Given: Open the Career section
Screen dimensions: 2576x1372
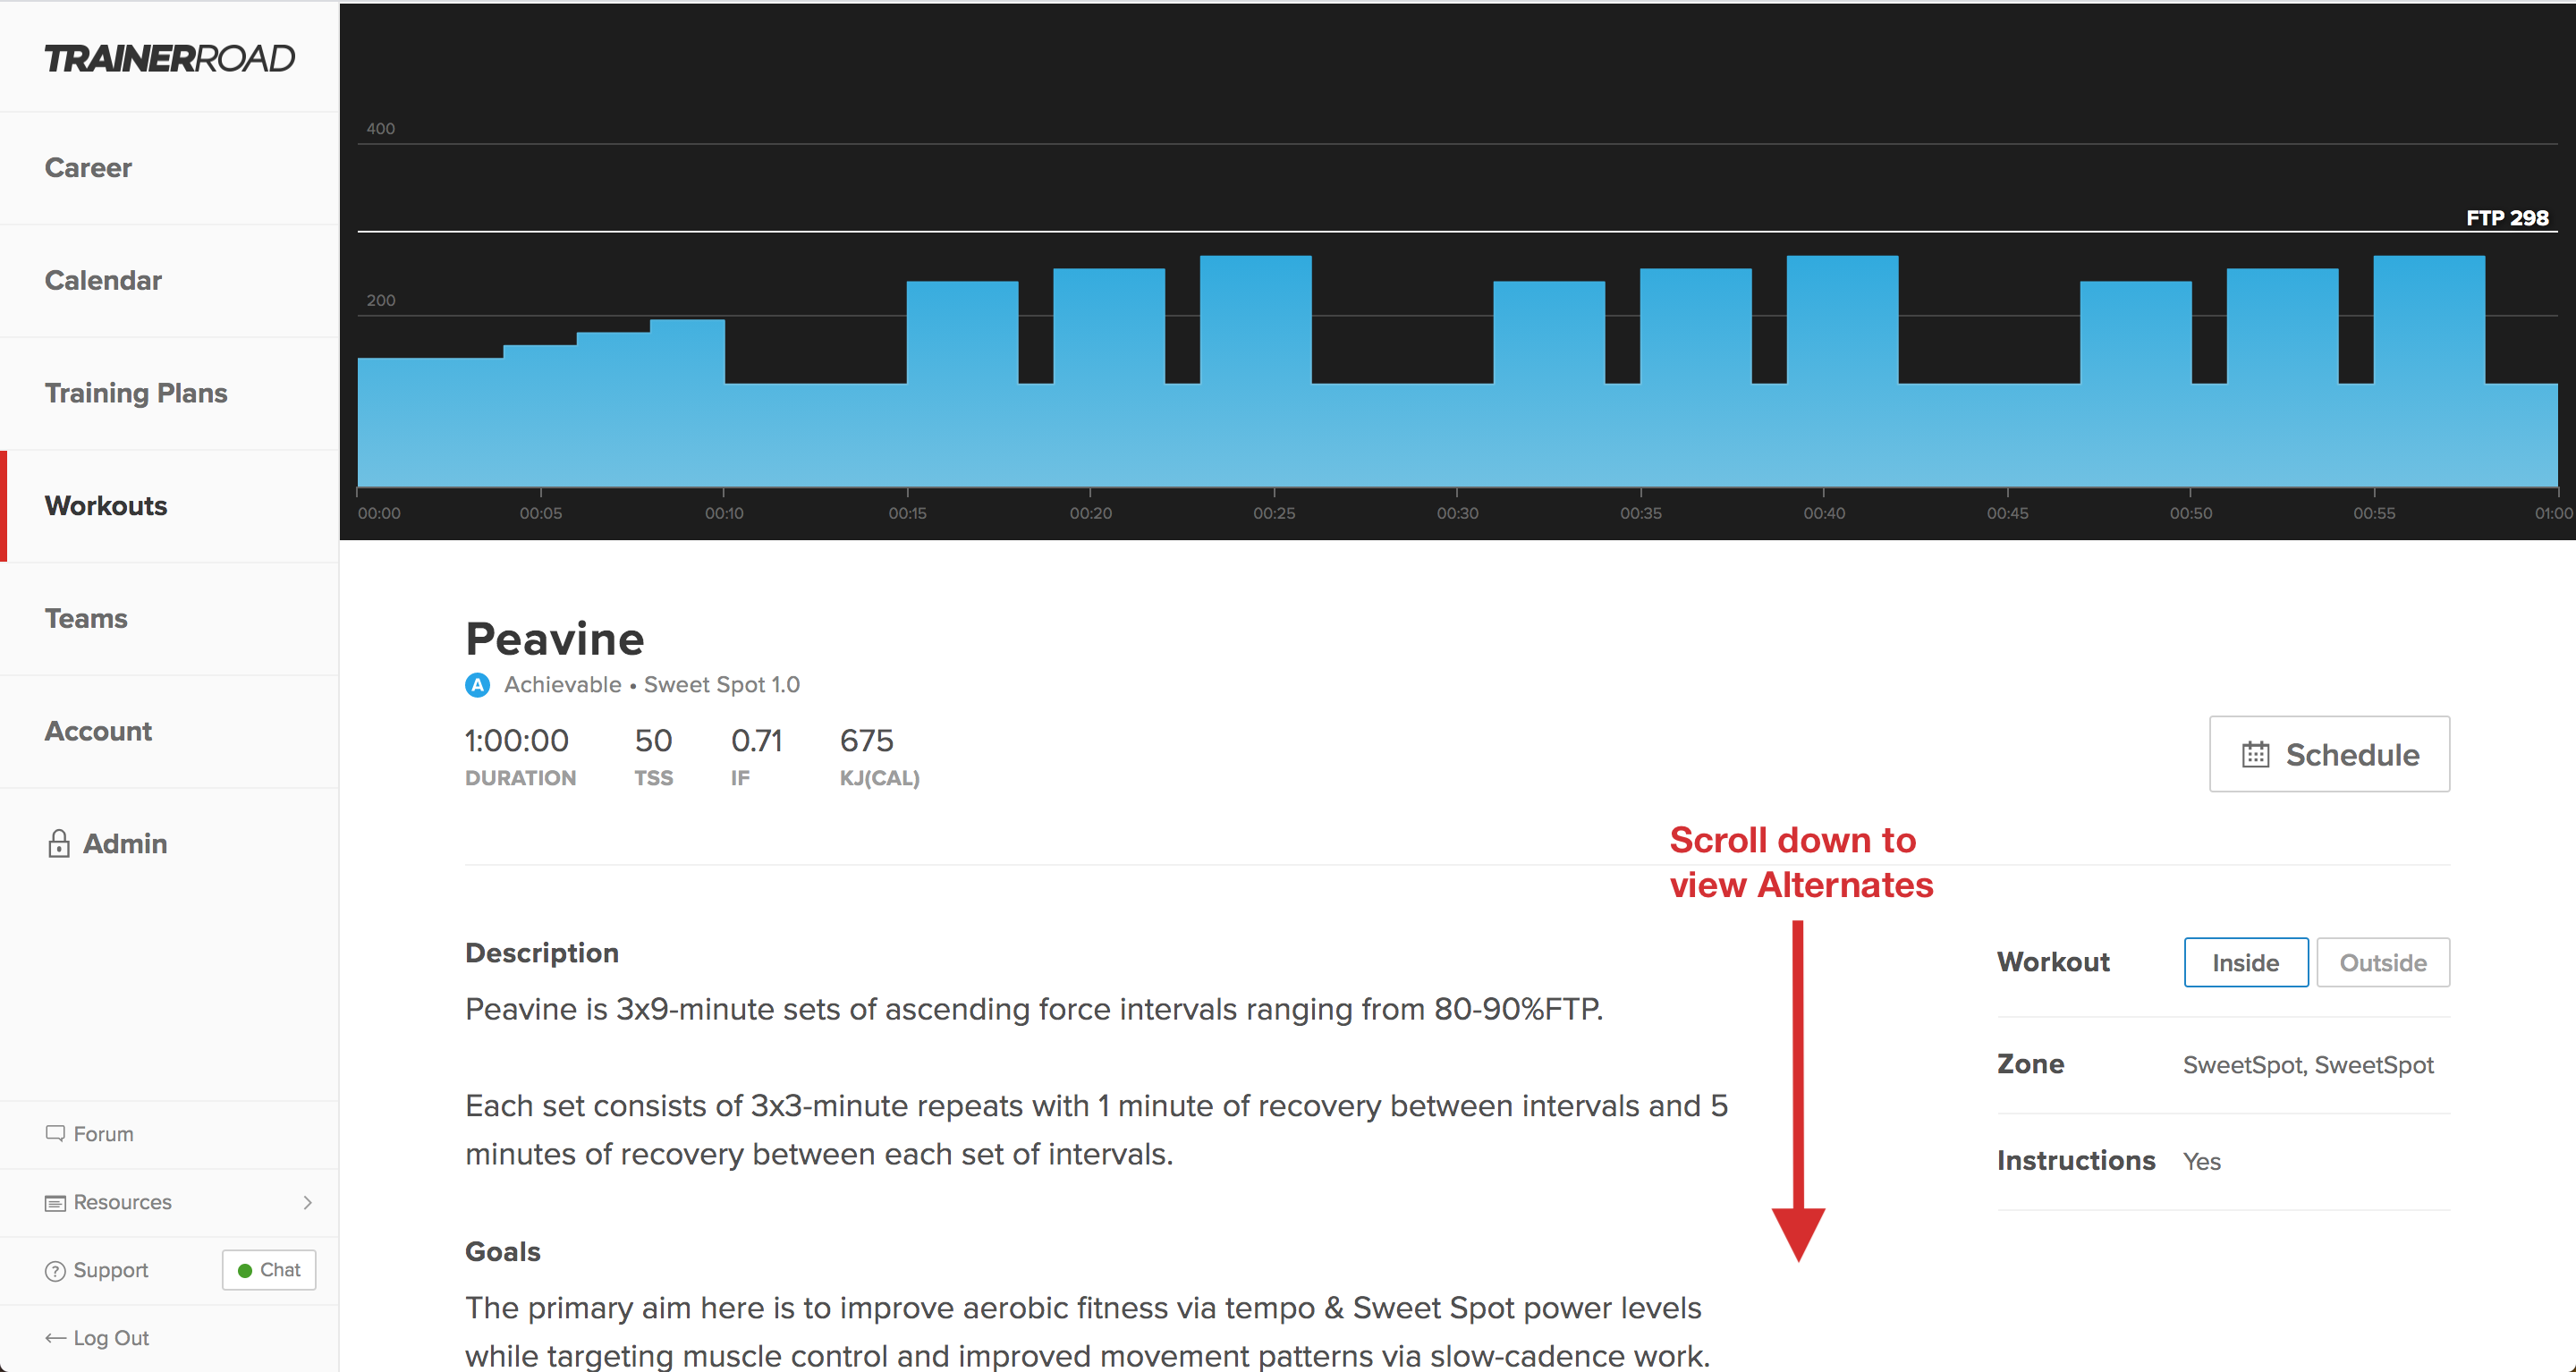Looking at the screenshot, I should 88,168.
